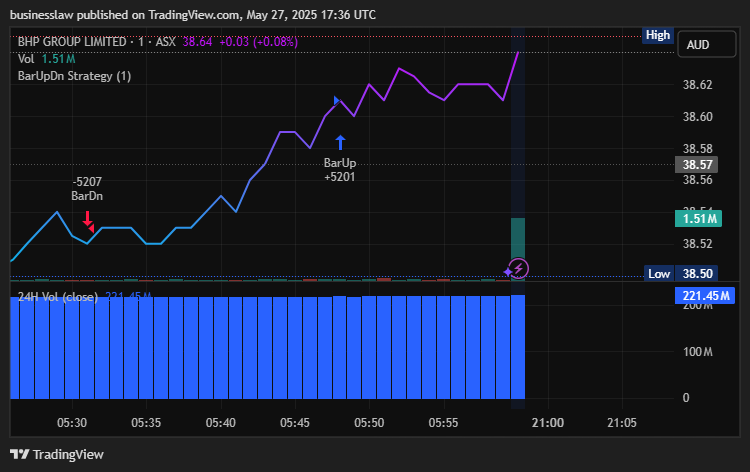This screenshot has width=750, height=472.
Task: Open the AUD currency selector
Action: pos(706,44)
